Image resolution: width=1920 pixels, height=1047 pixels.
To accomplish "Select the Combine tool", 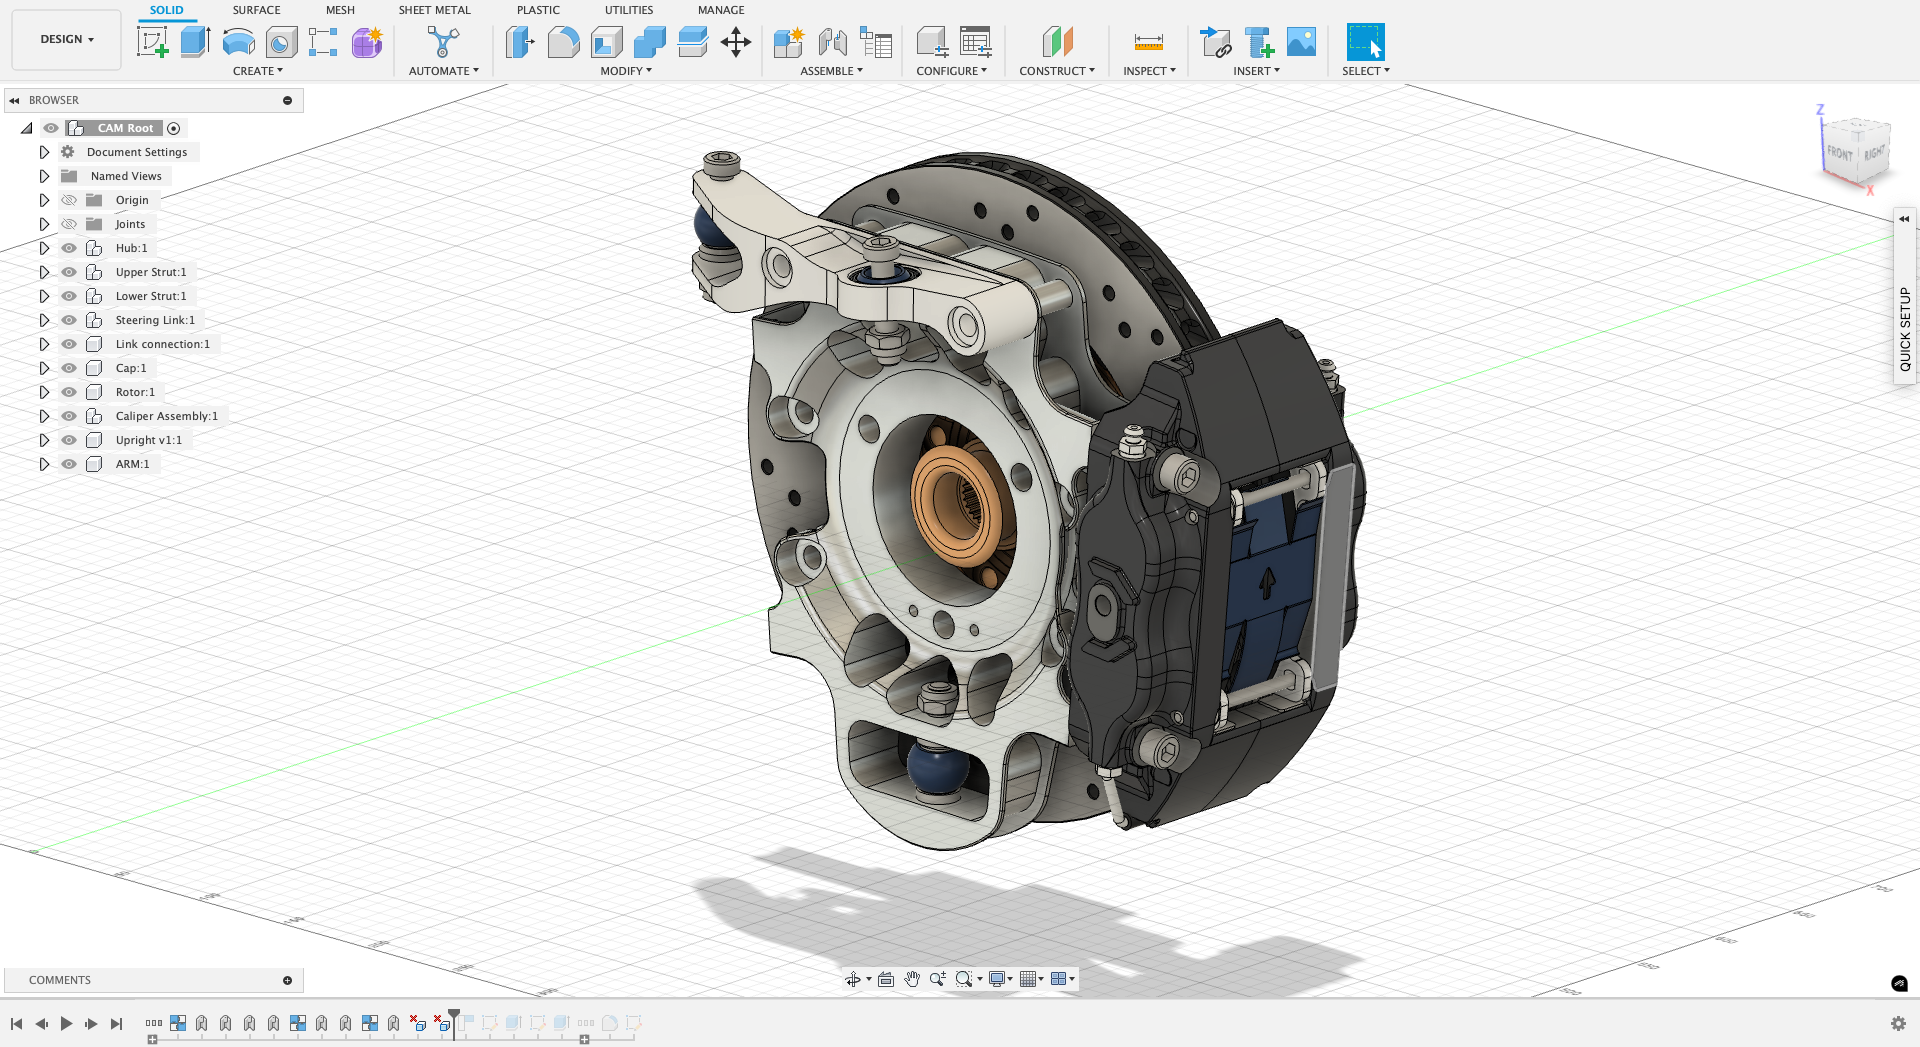I will pos(649,42).
